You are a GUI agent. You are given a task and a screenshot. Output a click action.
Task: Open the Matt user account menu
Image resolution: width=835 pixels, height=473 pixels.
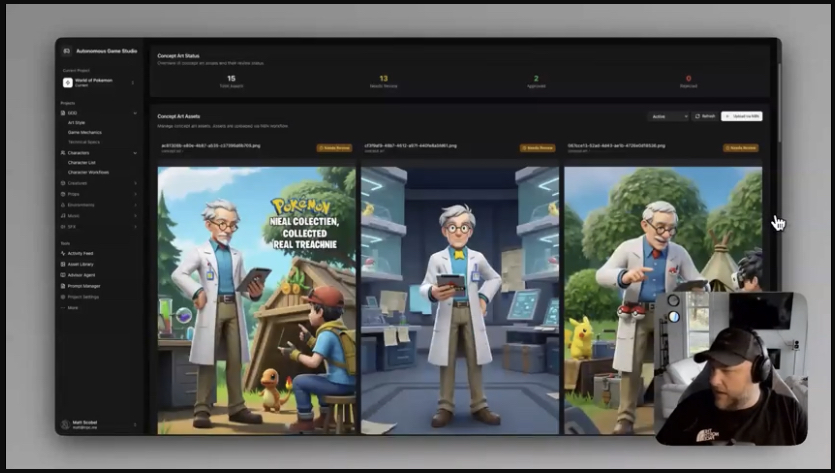tap(98, 424)
